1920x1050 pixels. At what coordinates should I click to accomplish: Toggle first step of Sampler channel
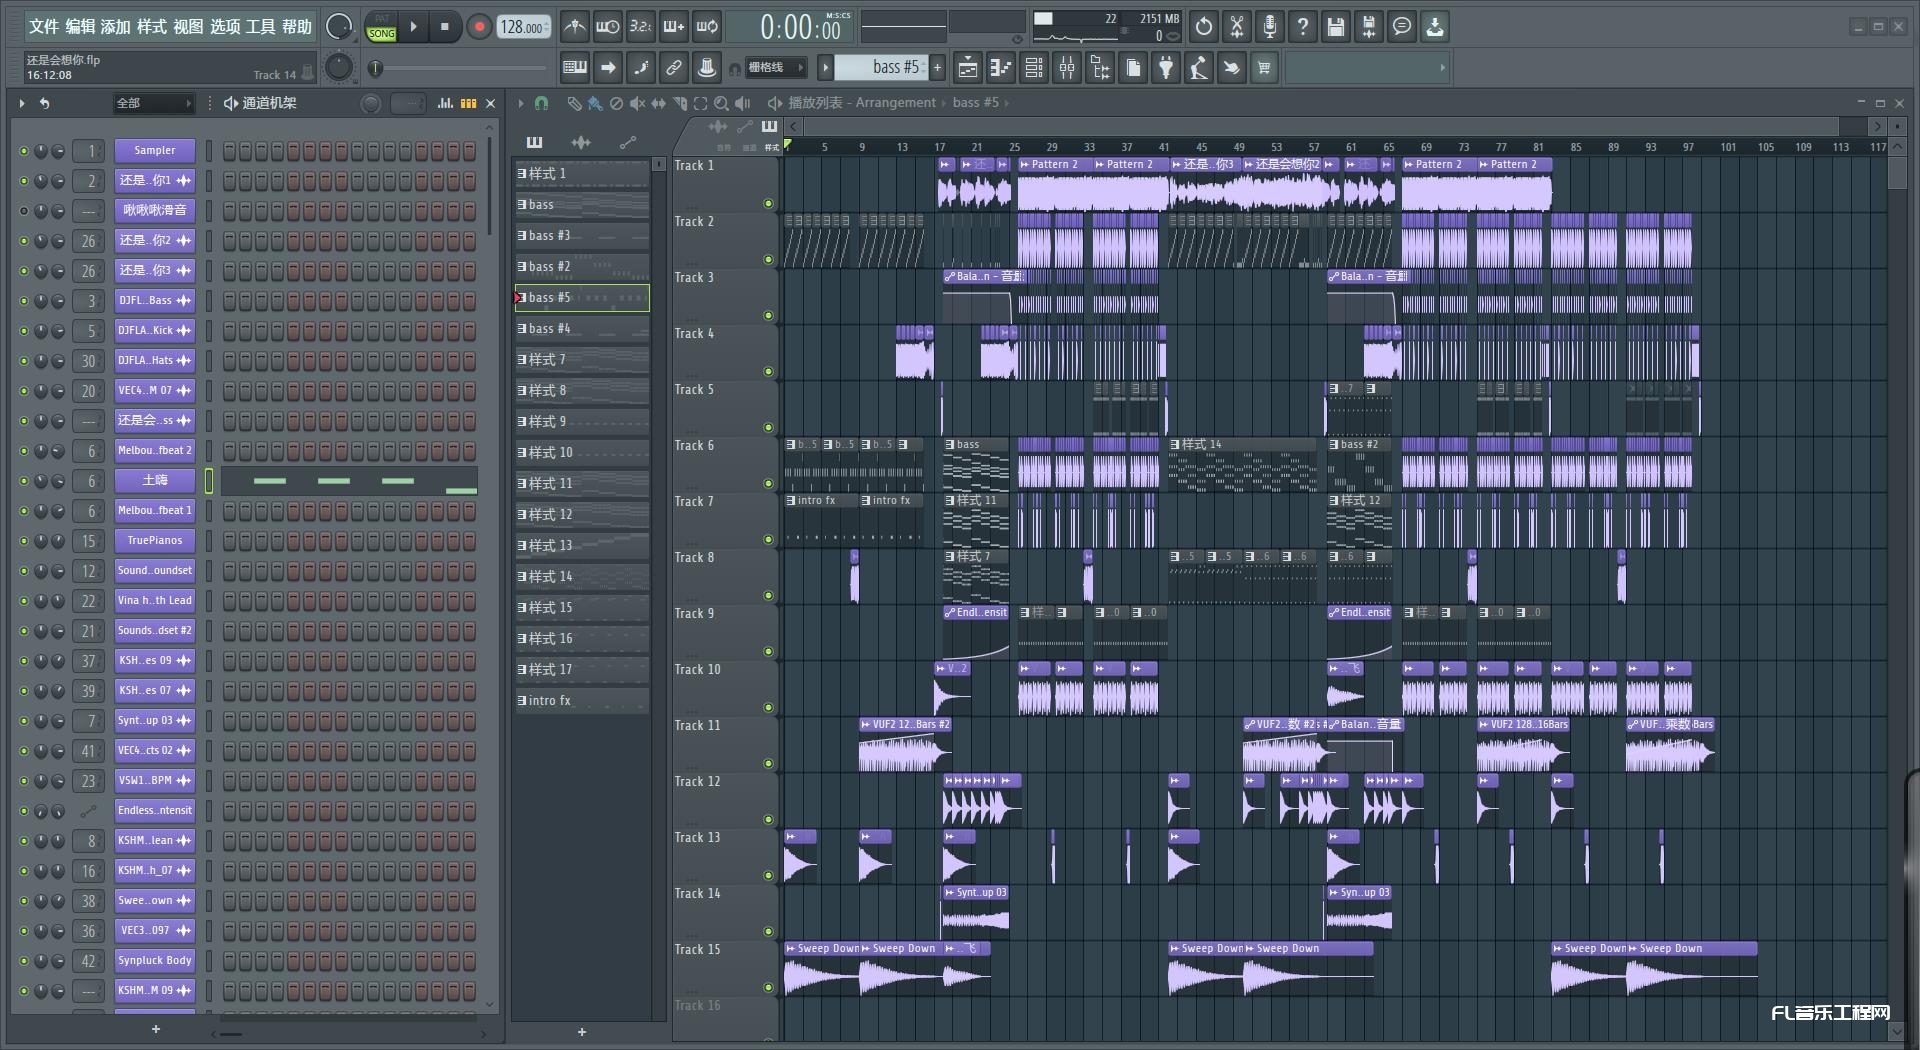pos(229,151)
